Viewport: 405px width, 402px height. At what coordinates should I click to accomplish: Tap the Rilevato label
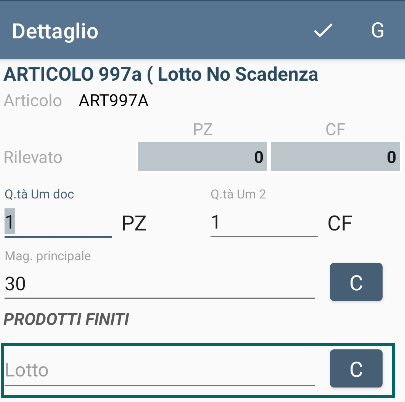[x=33, y=157]
